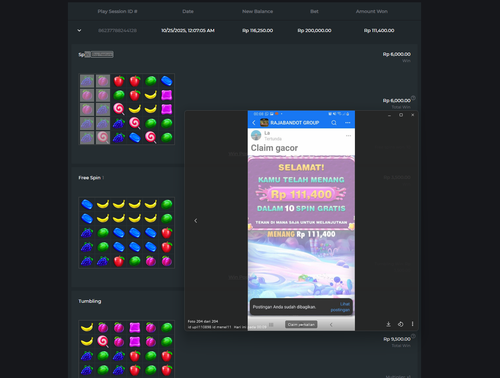Tap the search icon in the group header
The height and width of the screenshot is (378, 500).
click(x=334, y=123)
